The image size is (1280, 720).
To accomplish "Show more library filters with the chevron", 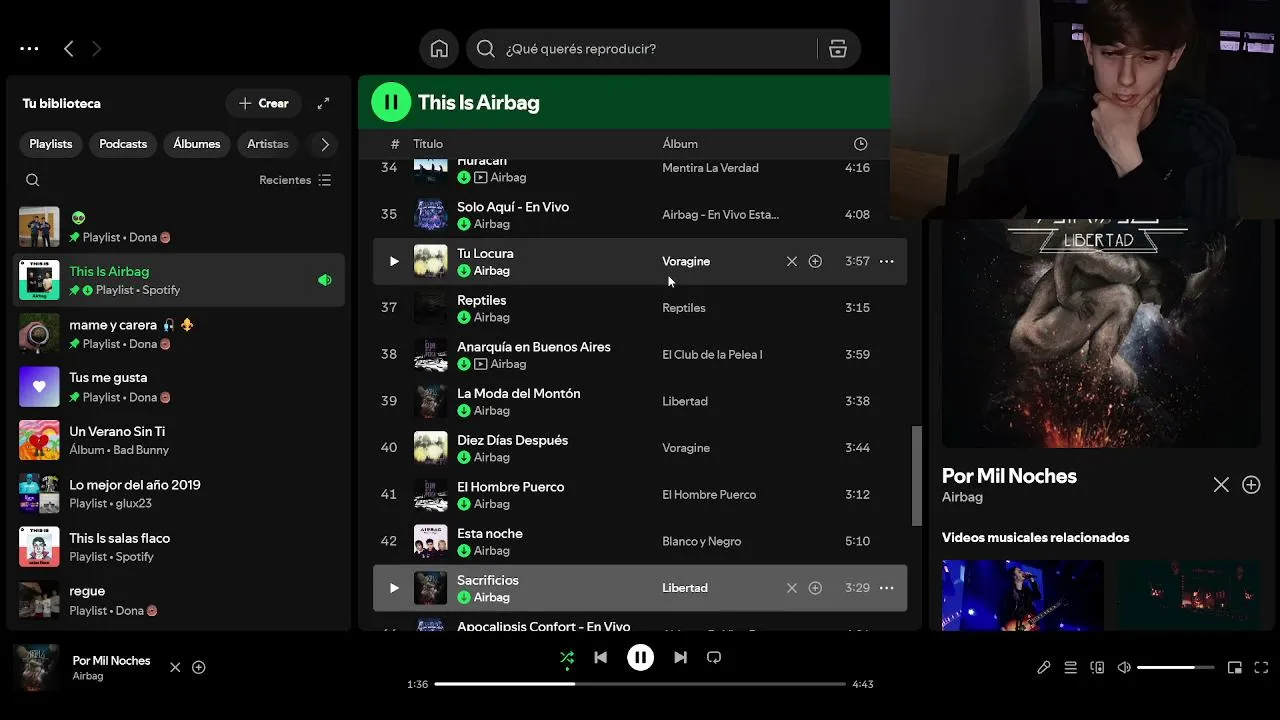I will pyautogui.click(x=325, y=144).
